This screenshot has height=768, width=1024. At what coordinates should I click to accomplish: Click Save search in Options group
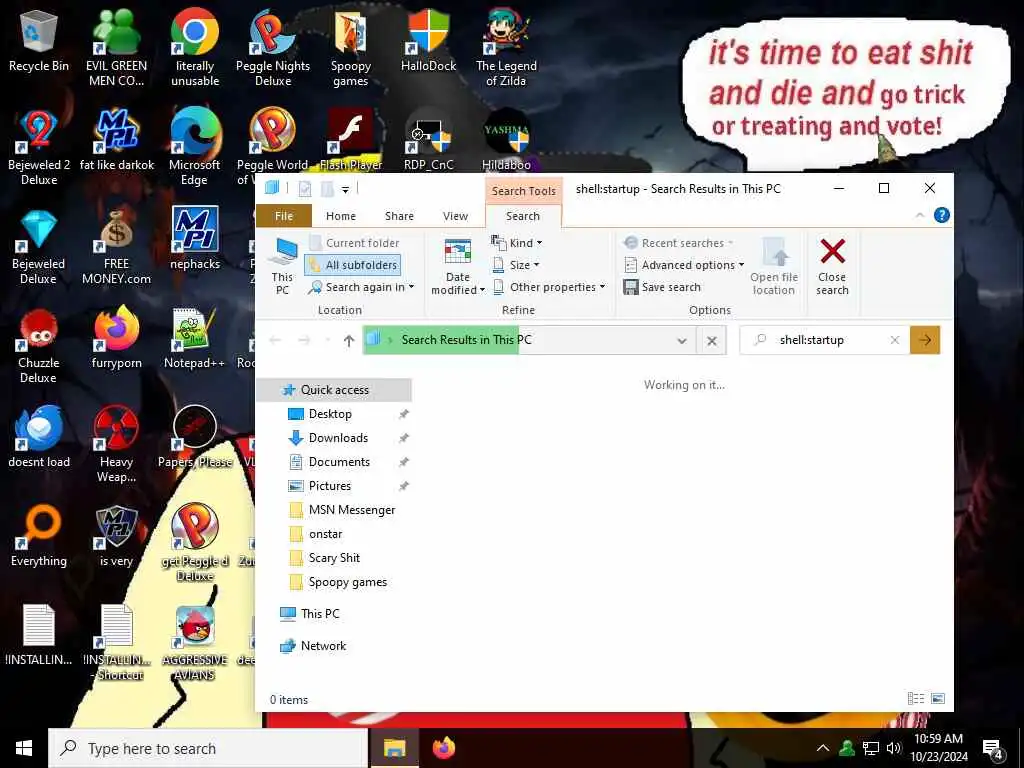662,287
